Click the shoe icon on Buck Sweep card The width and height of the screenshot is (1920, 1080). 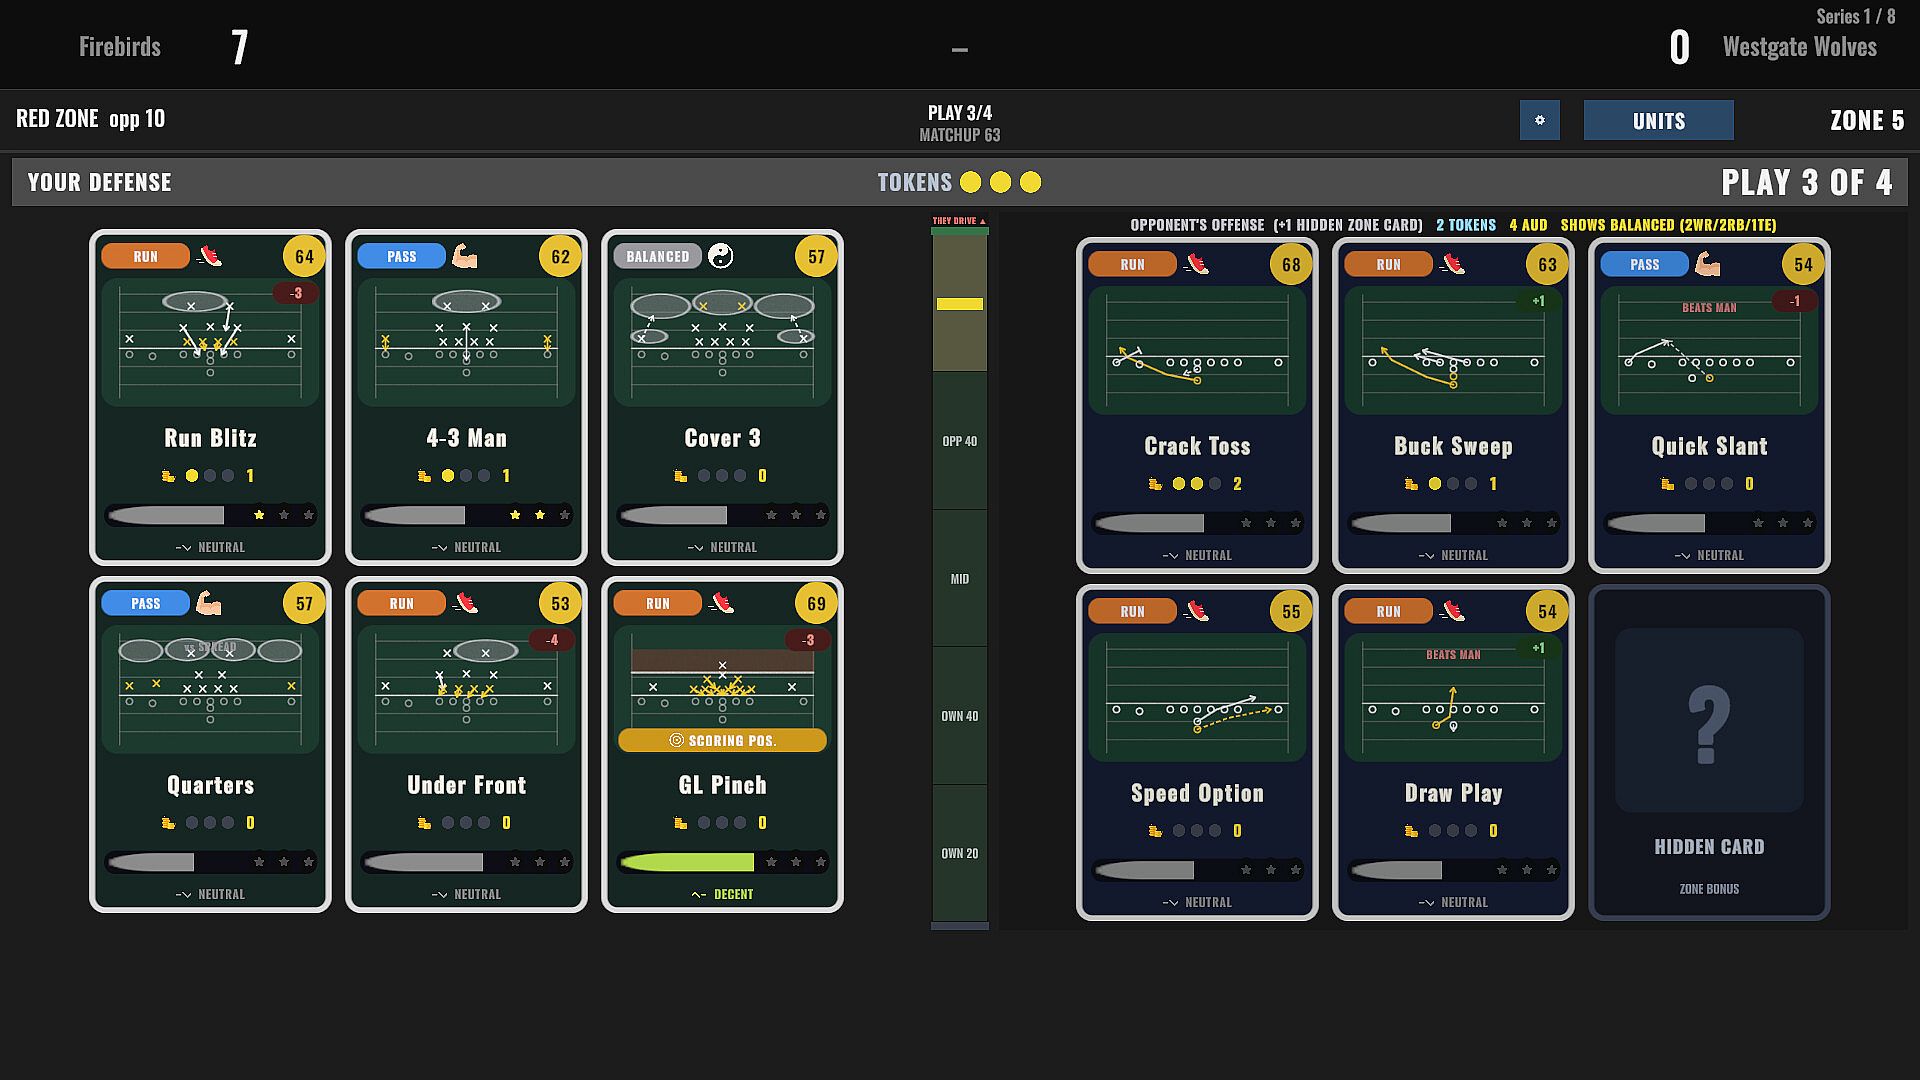[1452, 264]
